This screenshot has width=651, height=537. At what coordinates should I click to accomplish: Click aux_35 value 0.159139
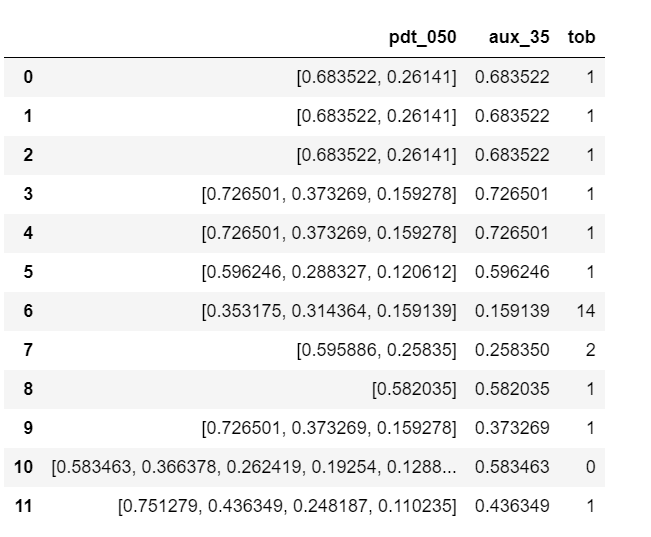click(x=512, y=311)
